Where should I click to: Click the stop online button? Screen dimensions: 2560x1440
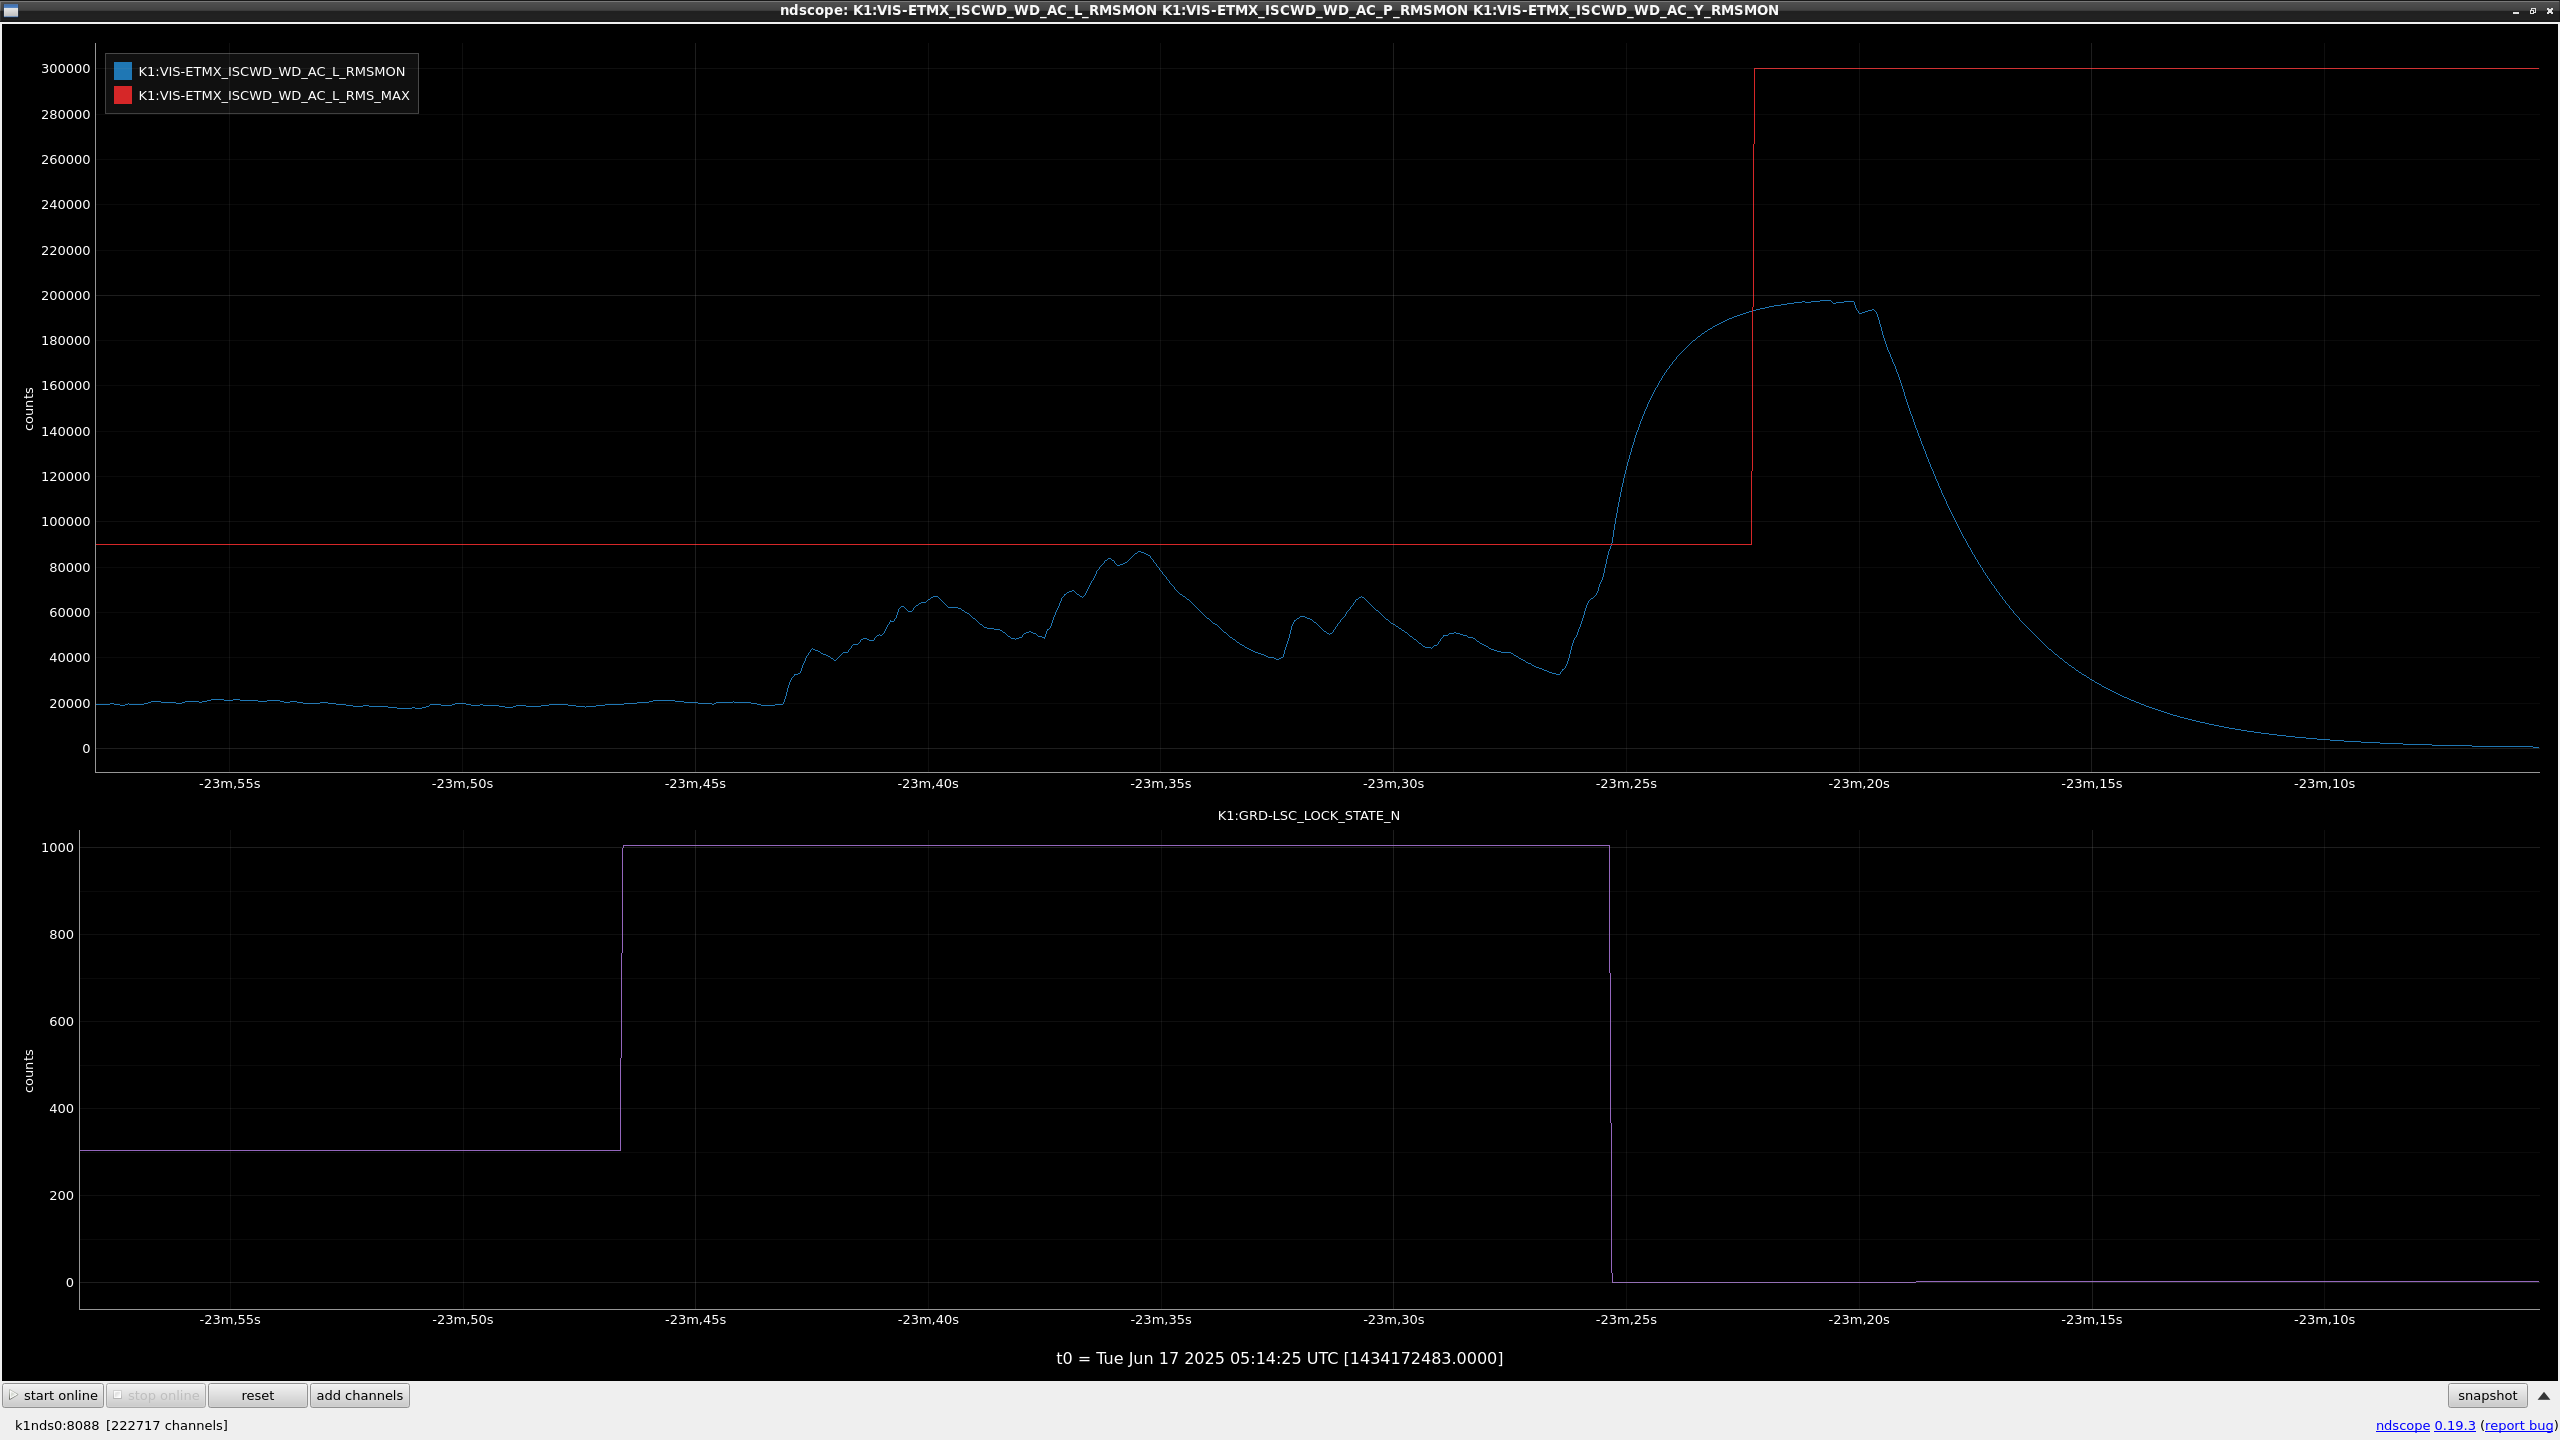coord(156,1395)
